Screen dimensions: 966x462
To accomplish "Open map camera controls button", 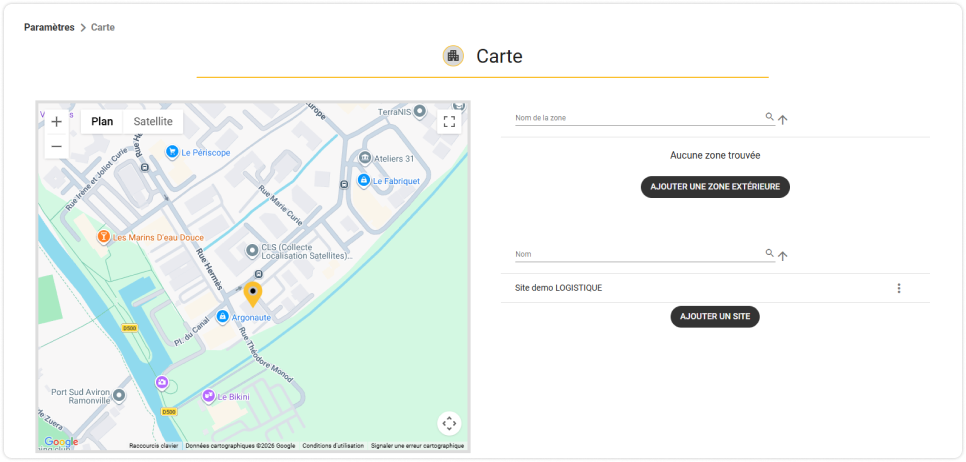I will tap(449, 423).
